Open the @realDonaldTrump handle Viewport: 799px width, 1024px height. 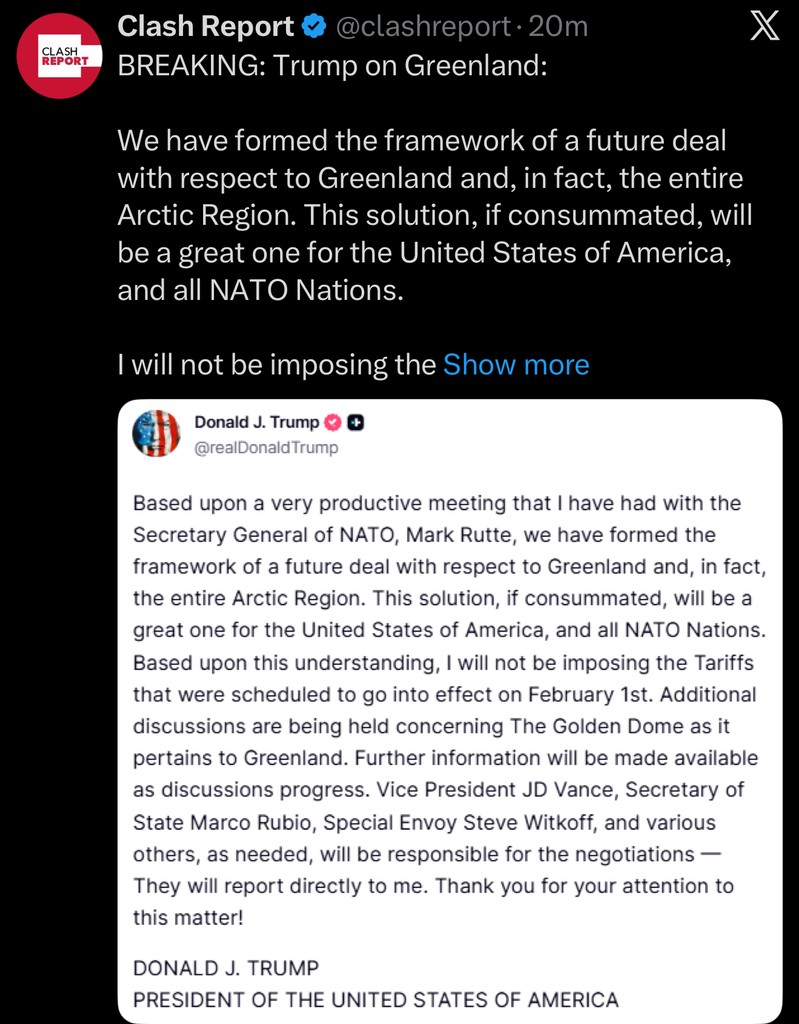(266, 447)
